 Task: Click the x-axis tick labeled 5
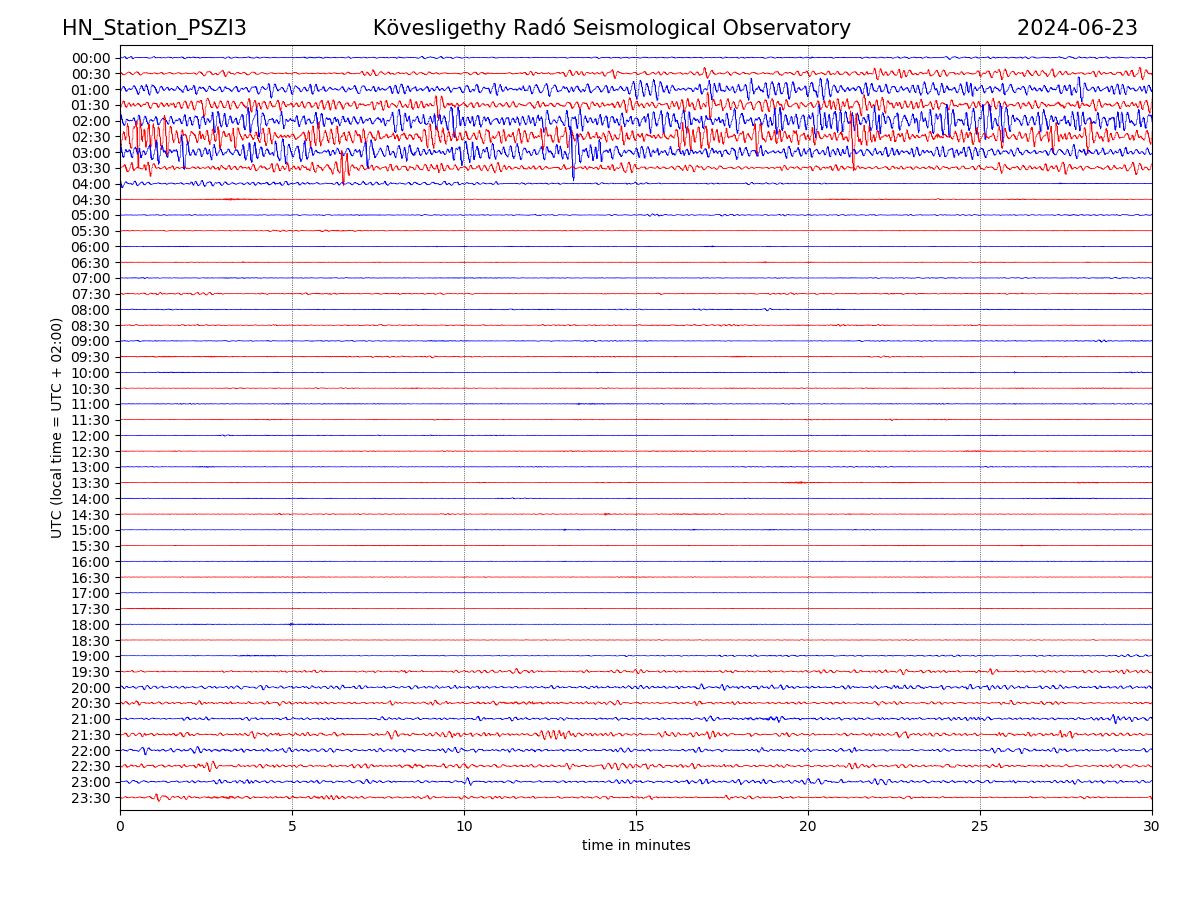tap(292, 826)
